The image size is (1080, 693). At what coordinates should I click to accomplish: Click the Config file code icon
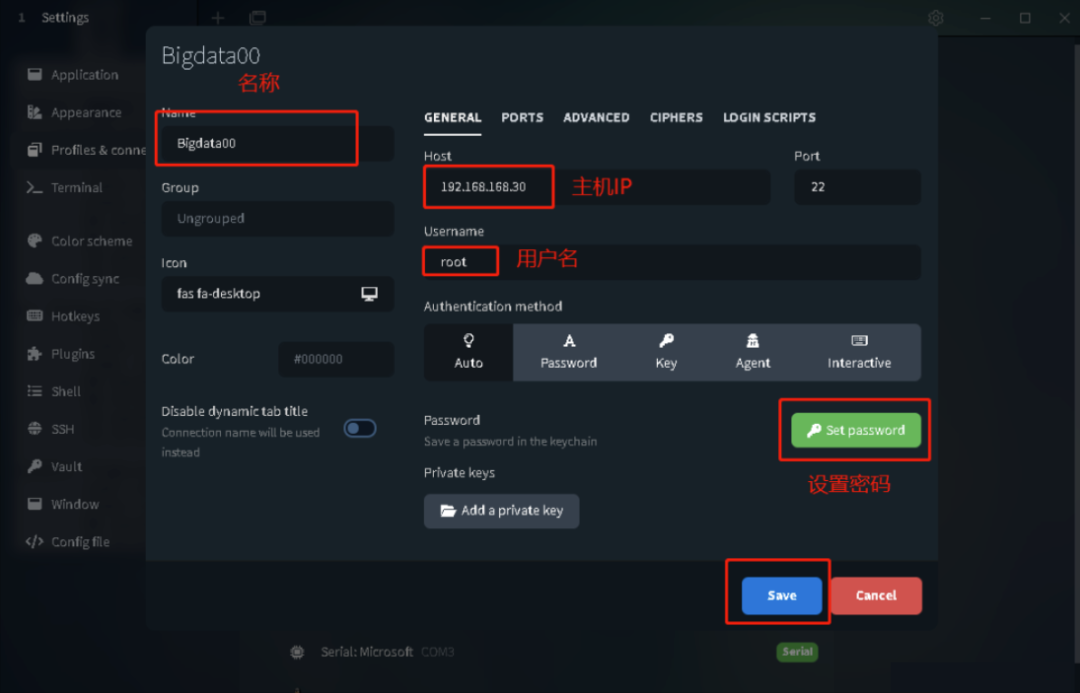34,541
